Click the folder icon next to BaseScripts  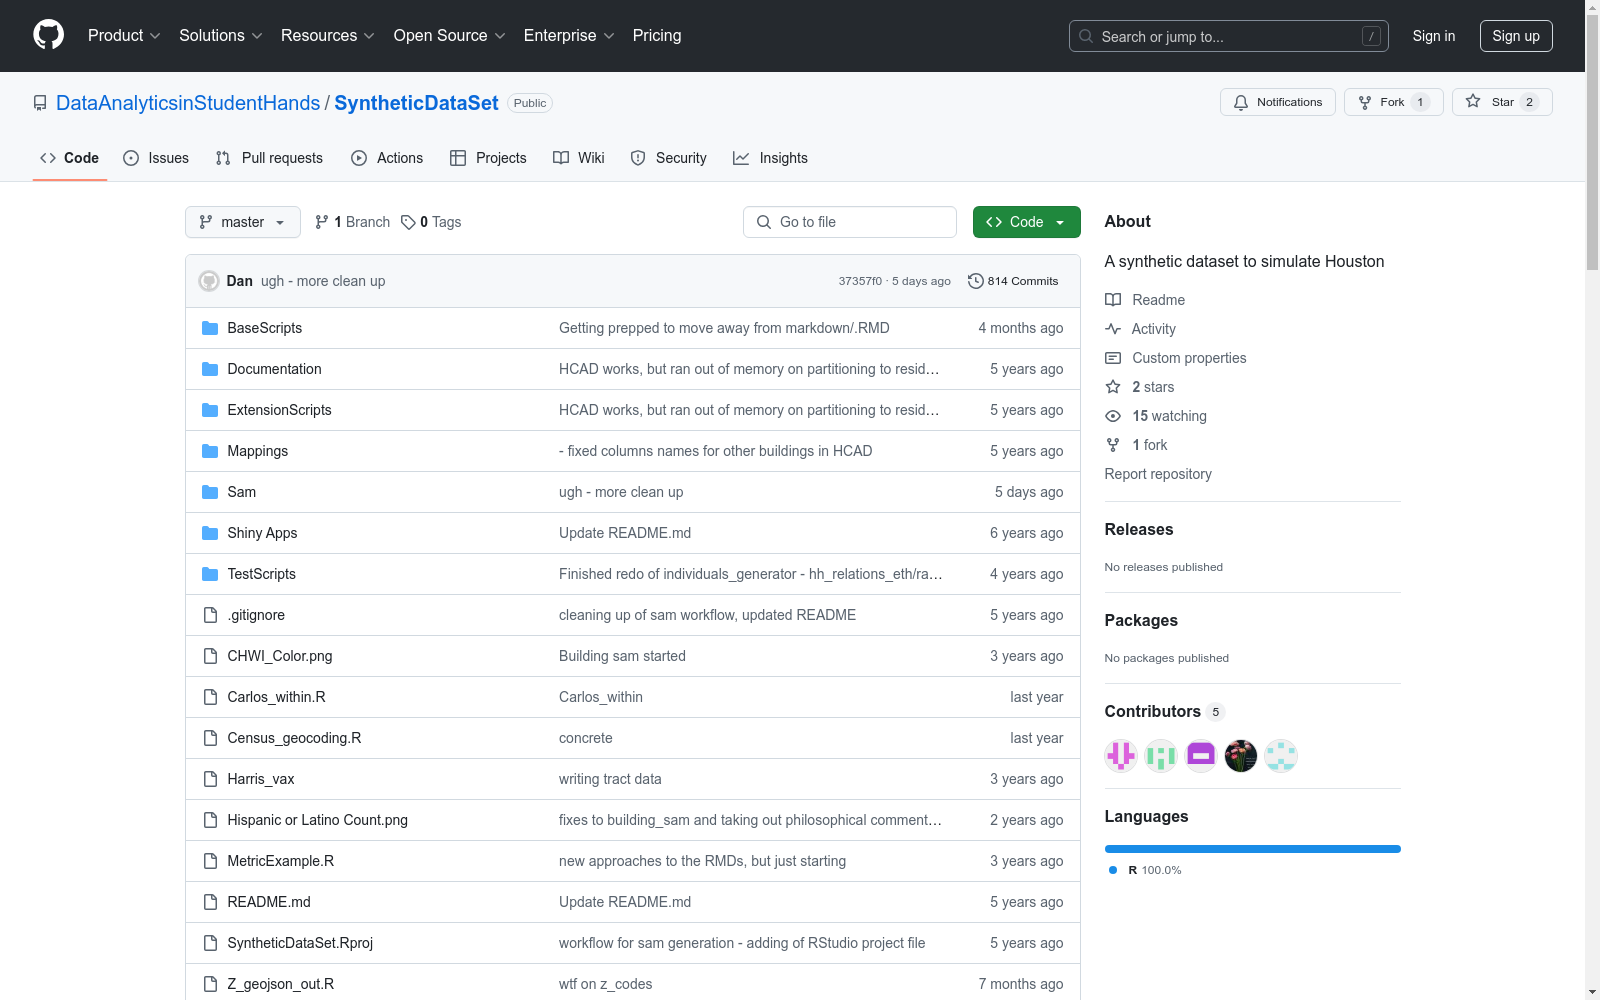pyautogui.click(x=210, y=328)
